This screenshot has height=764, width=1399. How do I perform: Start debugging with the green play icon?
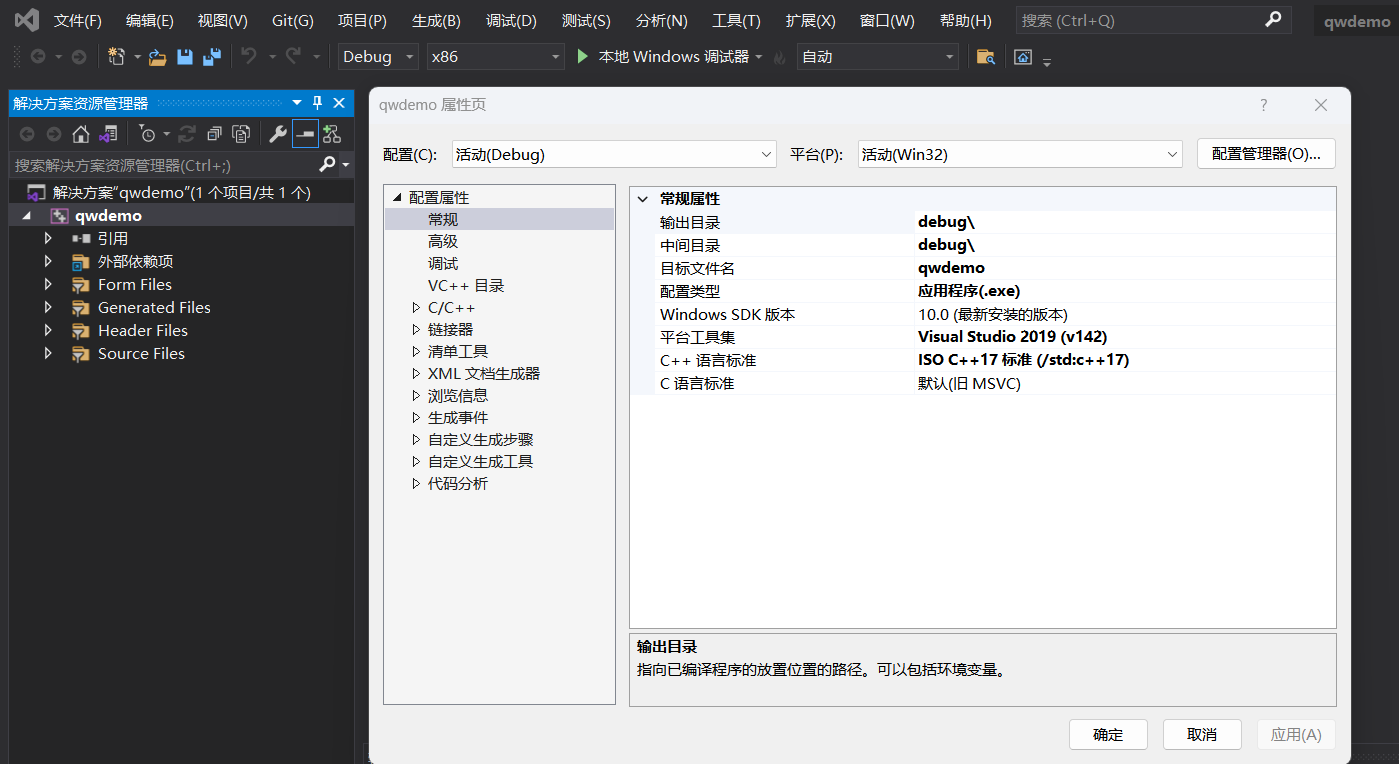(583, 57)
